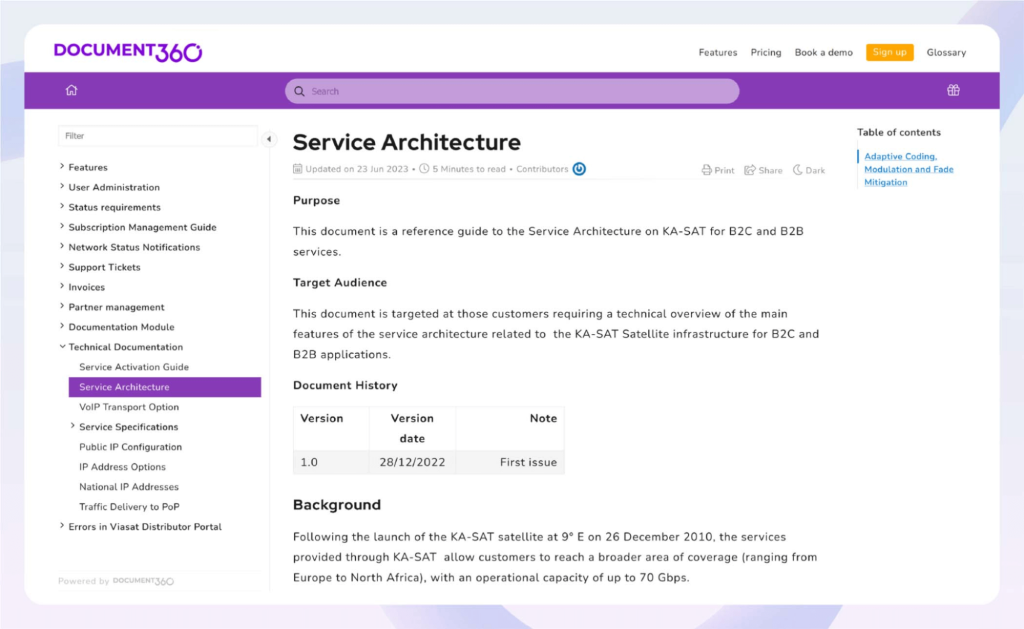This screenshot has width=1024, height=629.
Task: Open Book a demo page
Action: (824, 52)
